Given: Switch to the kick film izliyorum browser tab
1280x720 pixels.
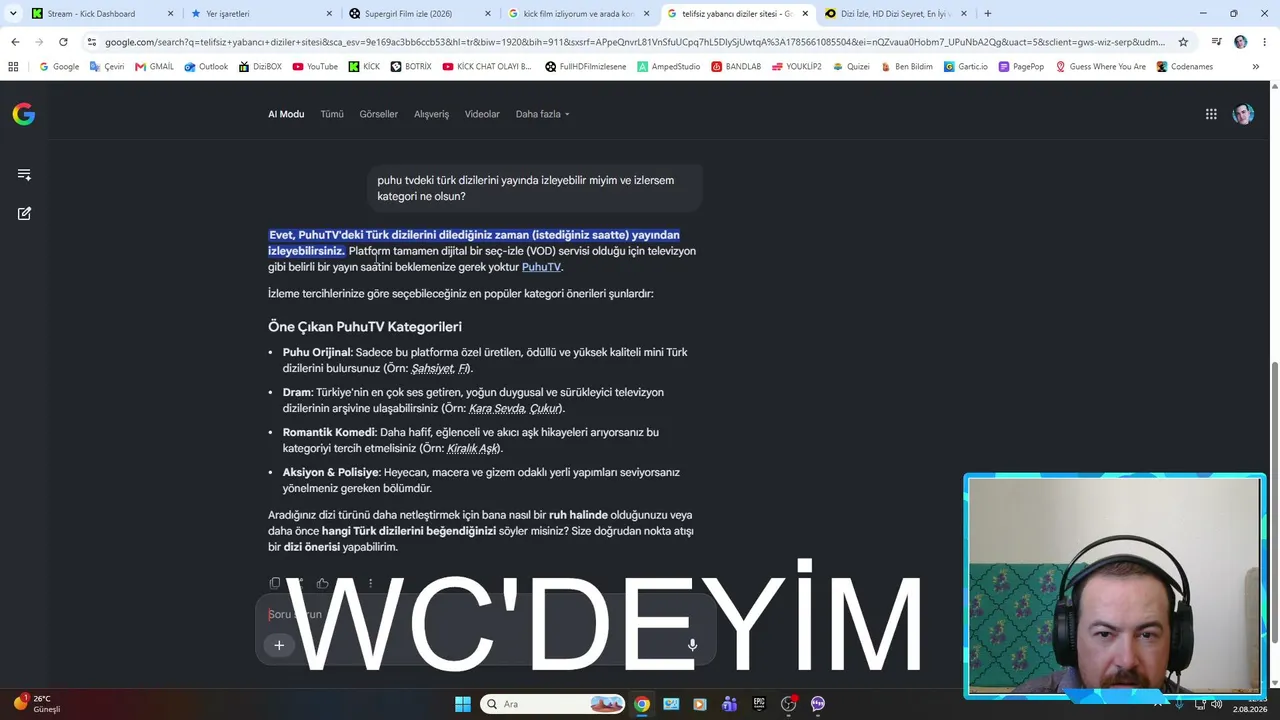Looking at the screenshot, I should (578, 14).
